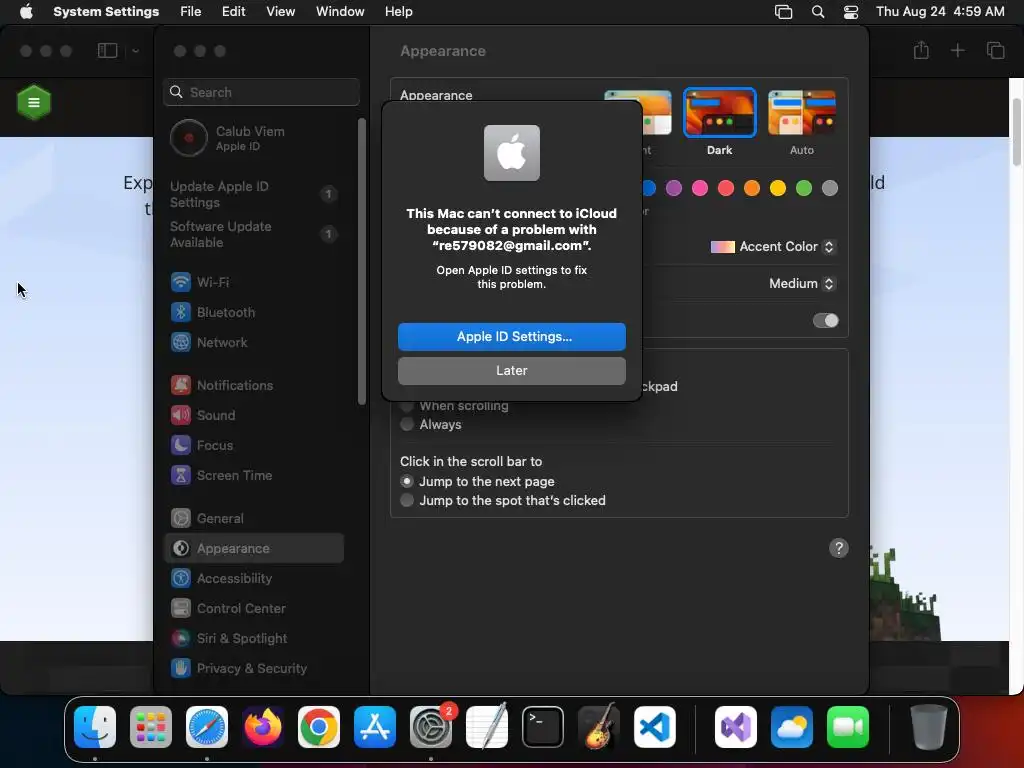Open FaceTime from the Dock

(848, 727)
